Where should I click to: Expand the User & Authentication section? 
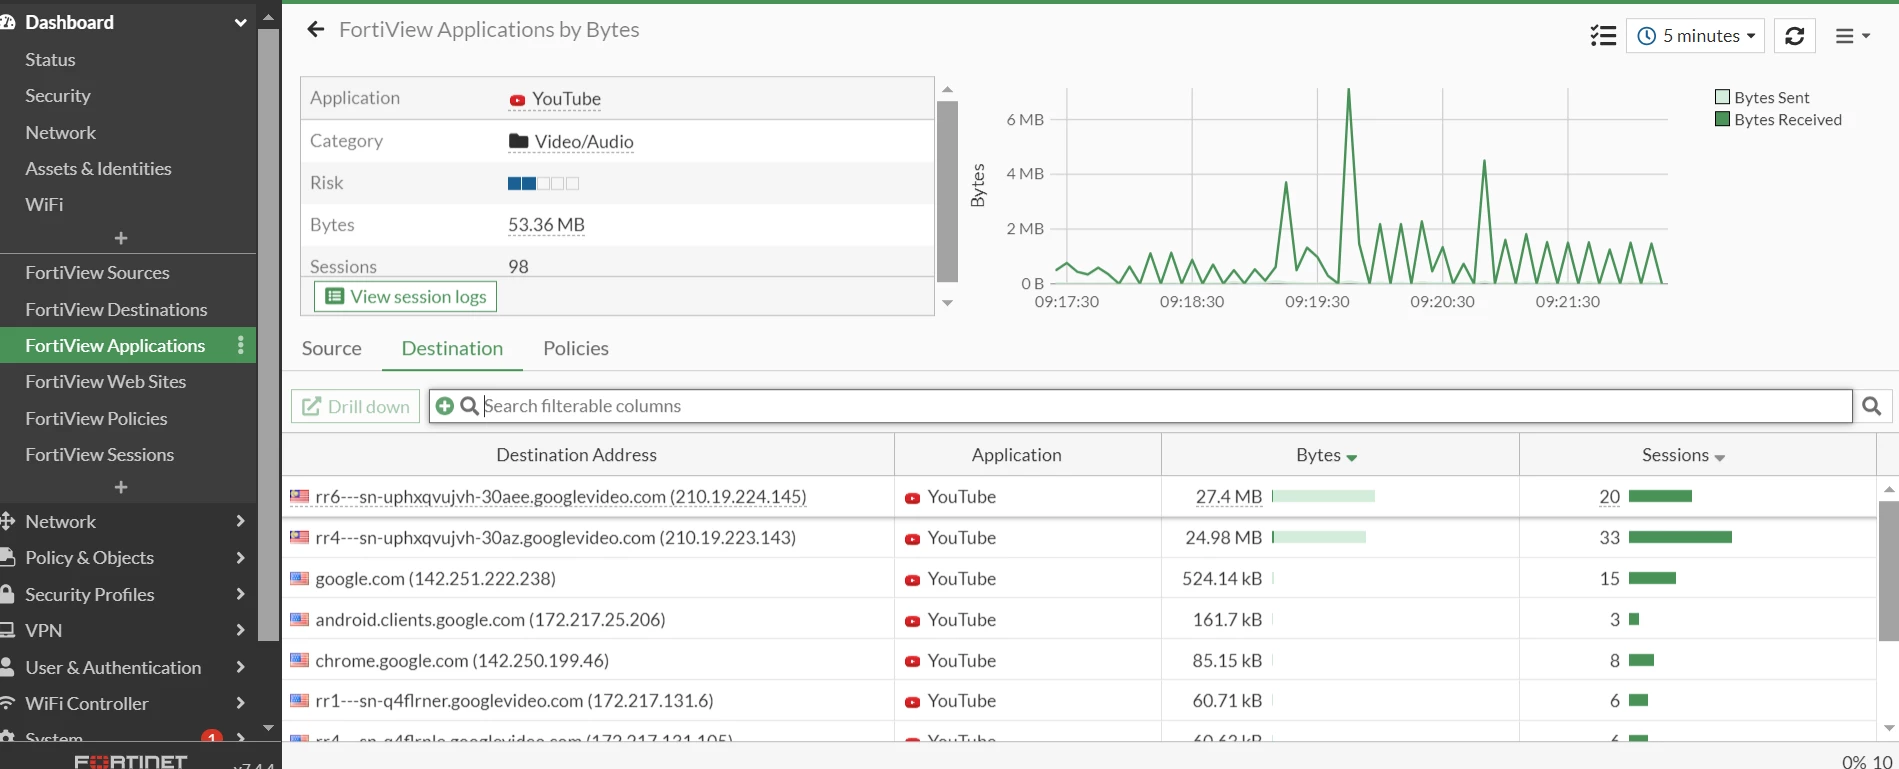240,667
